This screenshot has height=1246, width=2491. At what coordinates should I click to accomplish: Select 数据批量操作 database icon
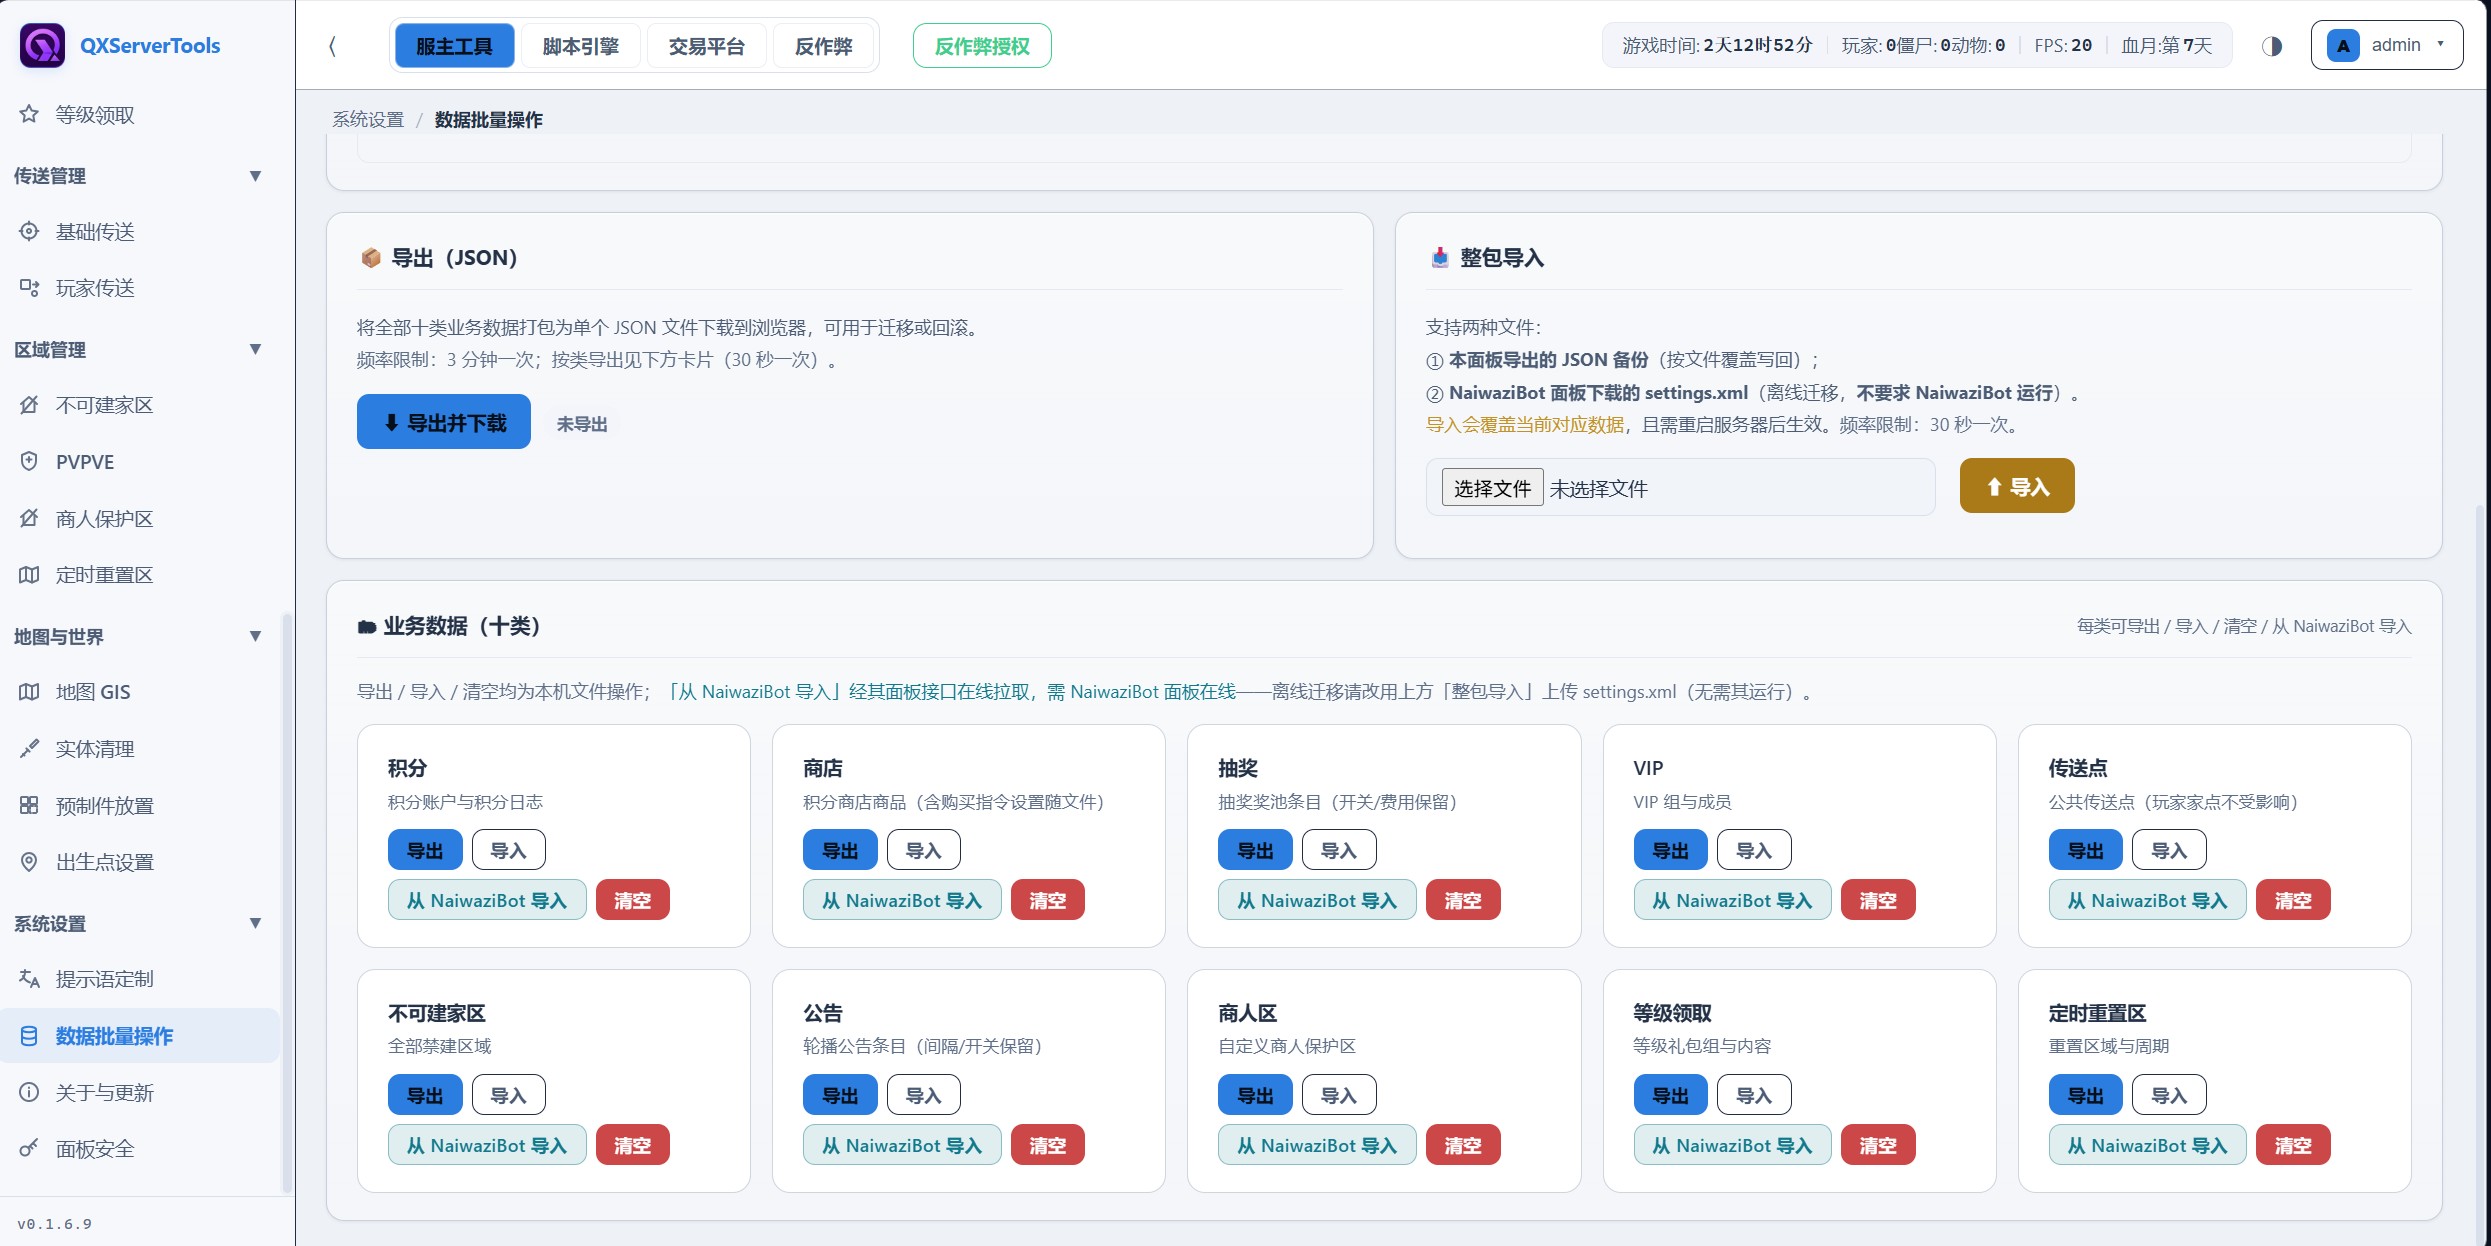pos(29,1035)
